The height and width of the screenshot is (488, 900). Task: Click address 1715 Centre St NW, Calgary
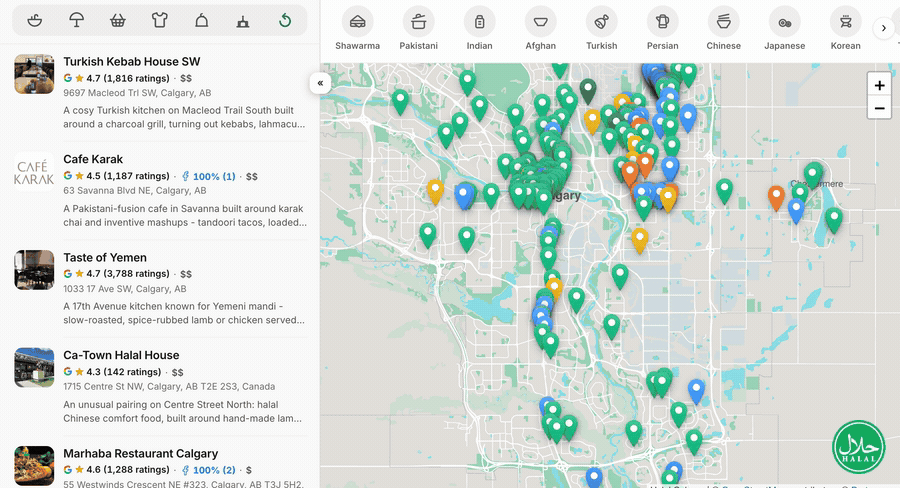pyautogui.click(x=169, y=386)
